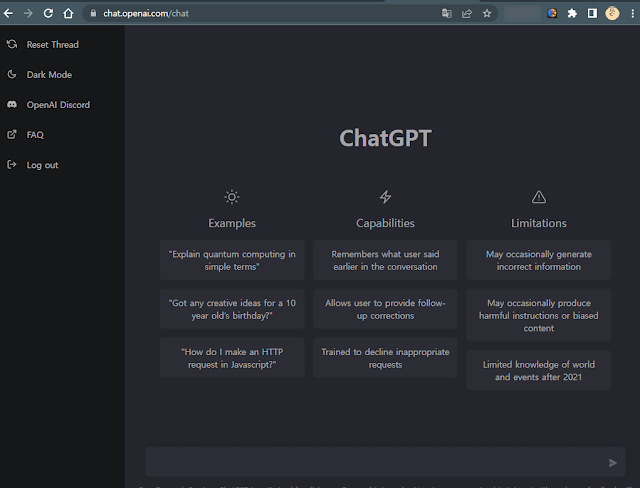This screenshot has width=640, height=488.
Task: Click "Limited knowledge of world" card
Action: pos(539,370)
